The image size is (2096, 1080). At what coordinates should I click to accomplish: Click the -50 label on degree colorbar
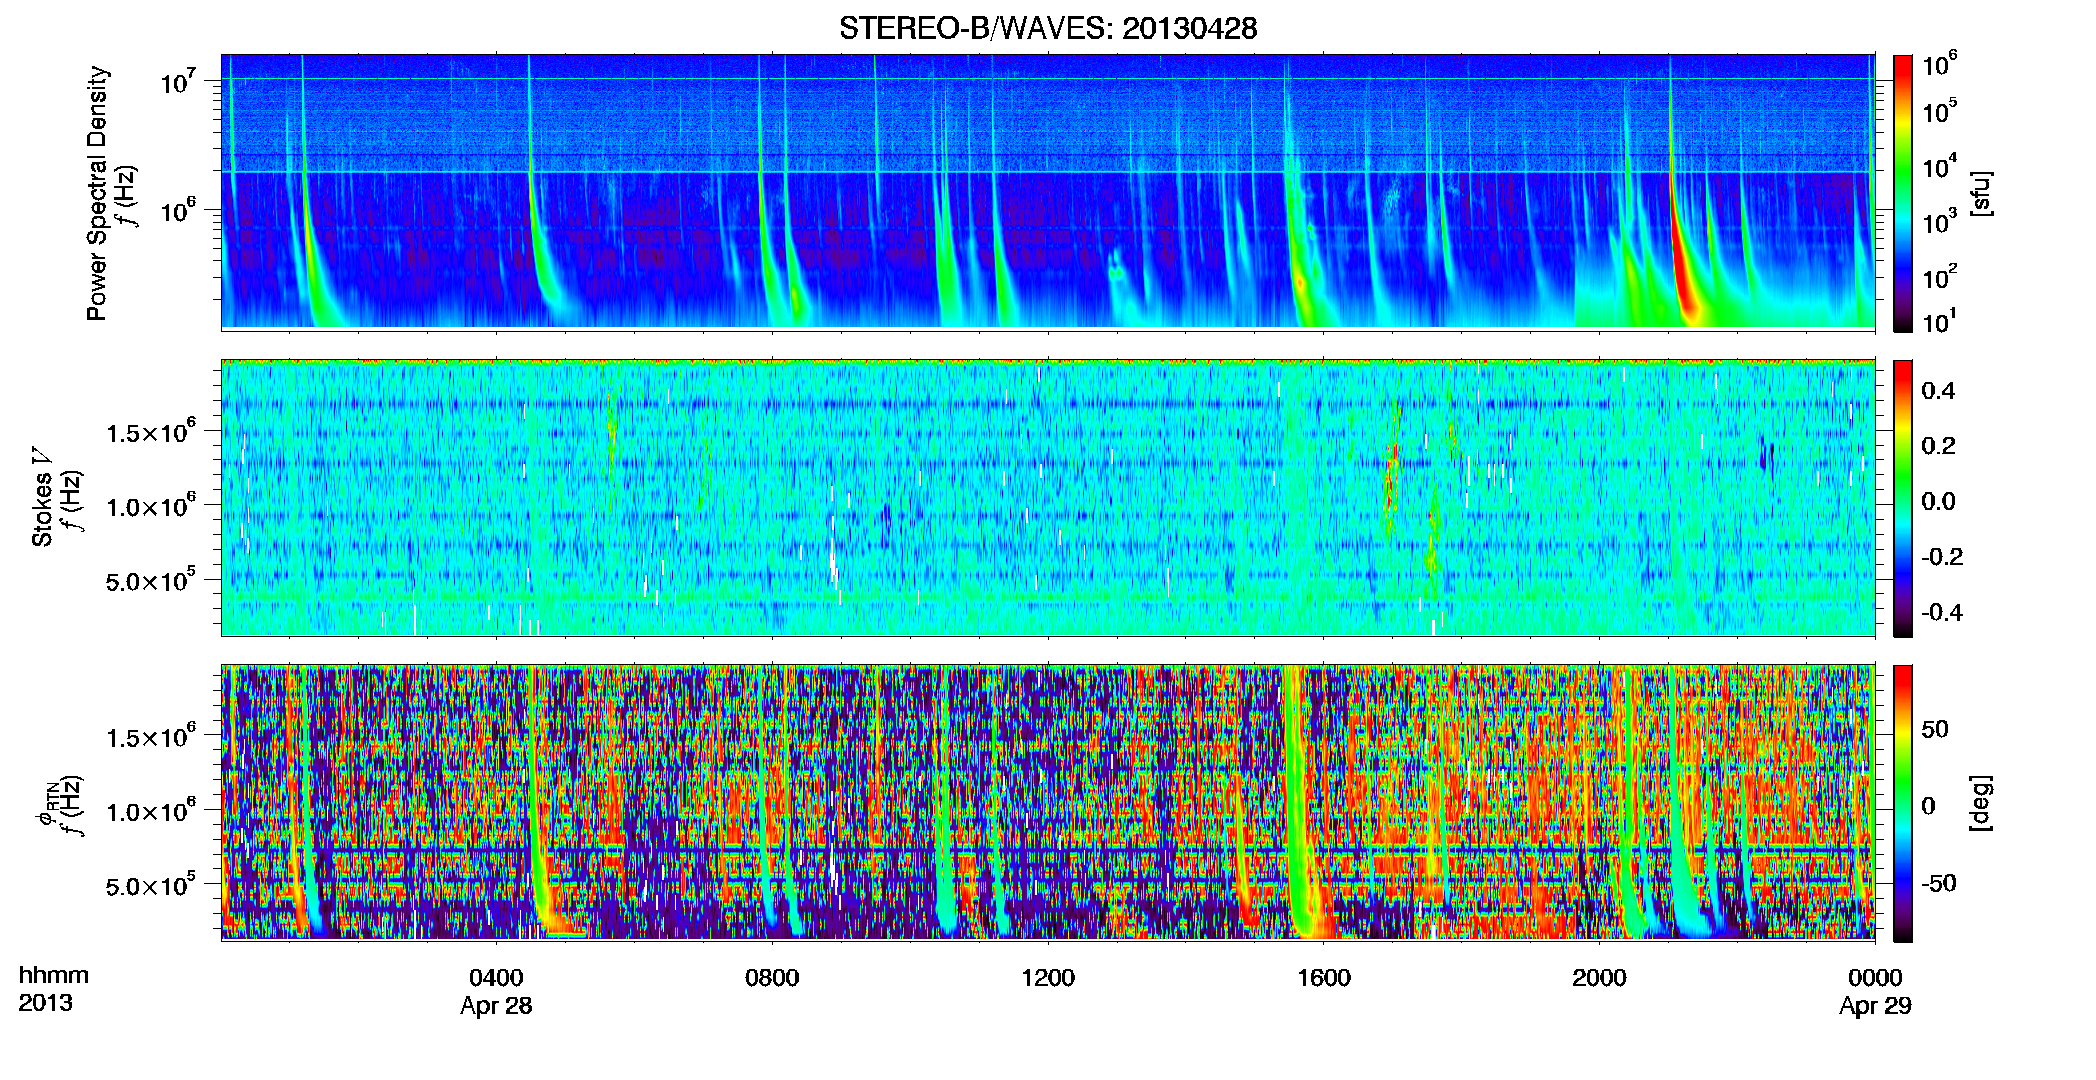[x=1938, y=883]
